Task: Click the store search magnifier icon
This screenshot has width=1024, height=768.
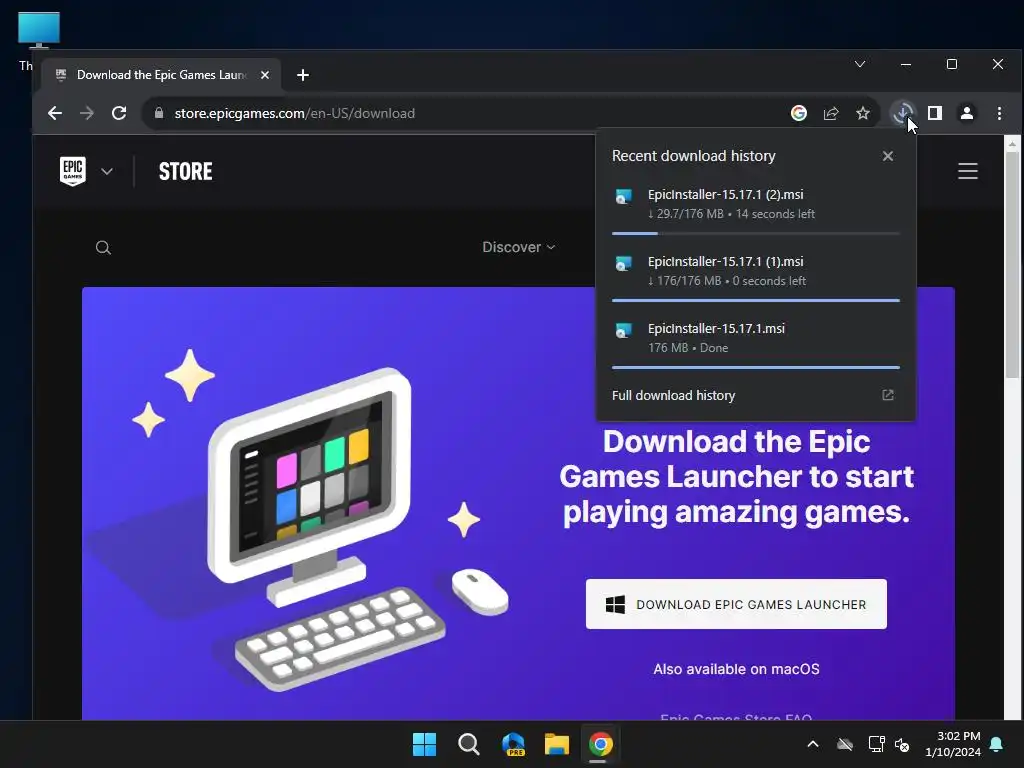Action: coord(103,248)
